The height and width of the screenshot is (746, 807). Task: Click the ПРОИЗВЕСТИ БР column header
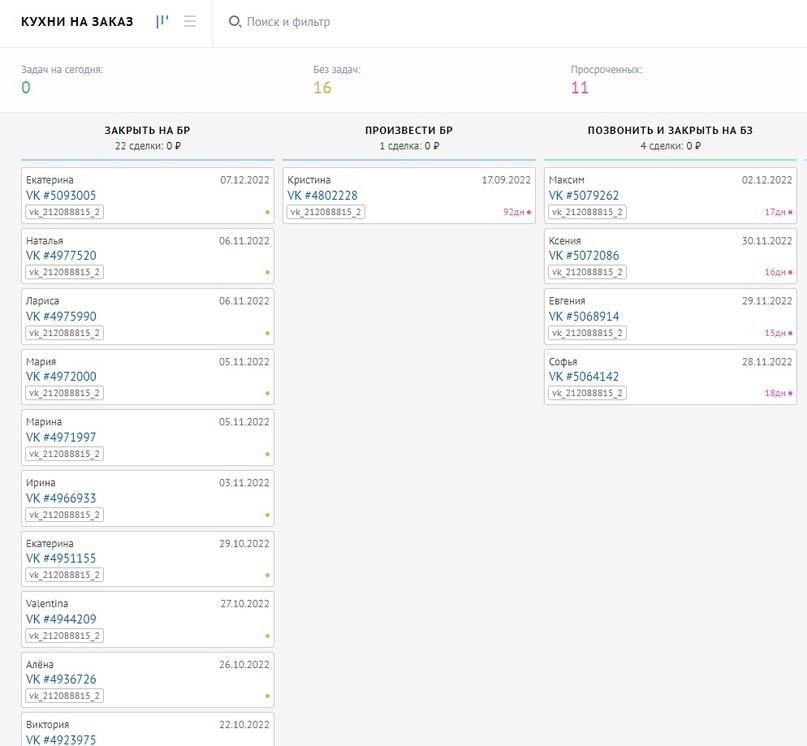coord(409,130)
